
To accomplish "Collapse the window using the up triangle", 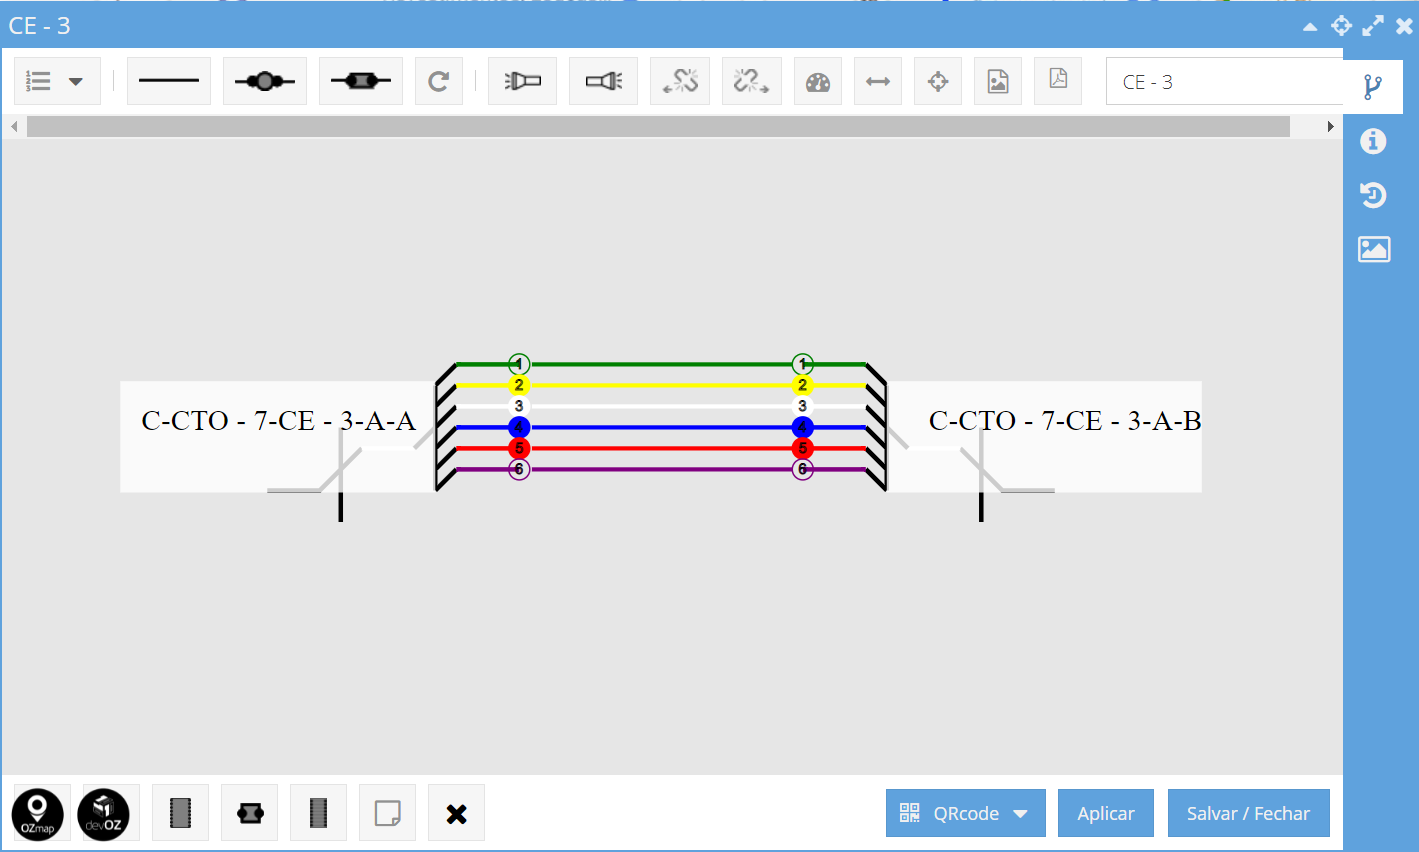I will pyautogui.click(x=1310, y=27).
